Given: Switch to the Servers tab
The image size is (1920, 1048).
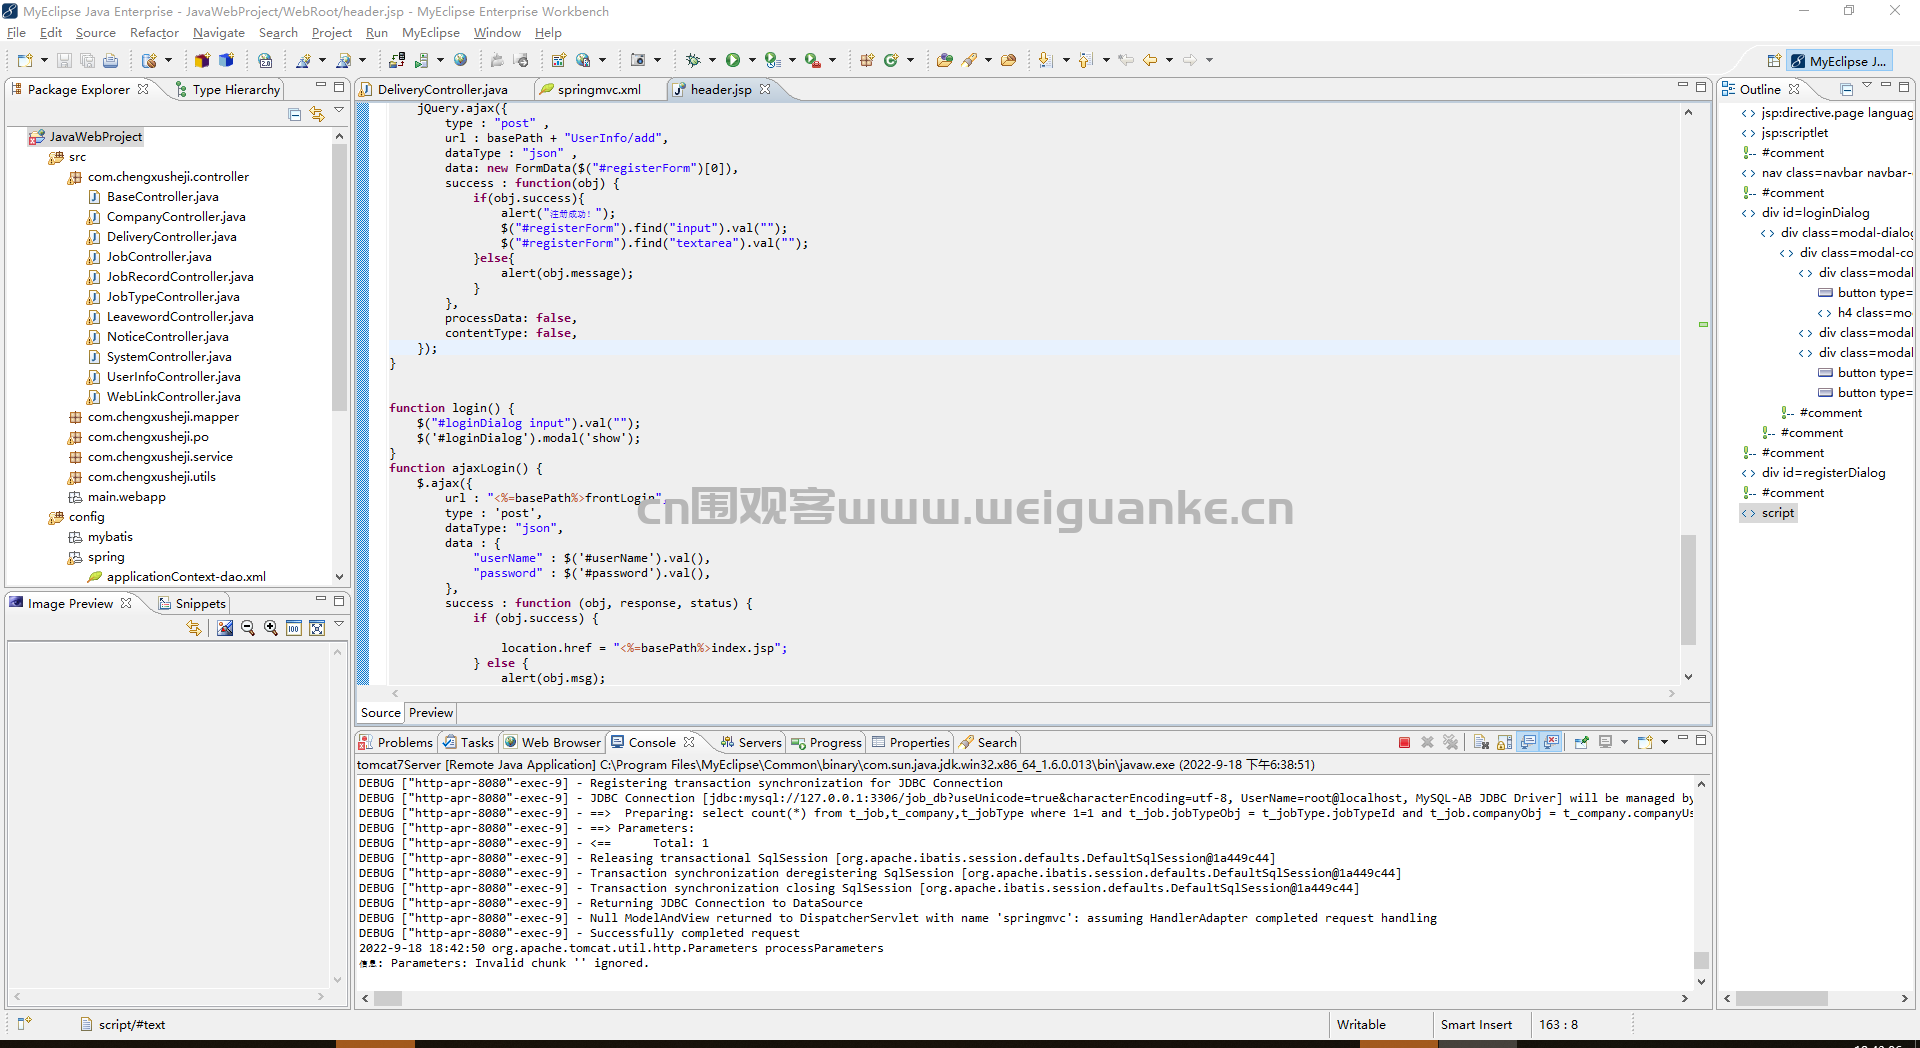Looking at the screenshot, I should point(751,742).
